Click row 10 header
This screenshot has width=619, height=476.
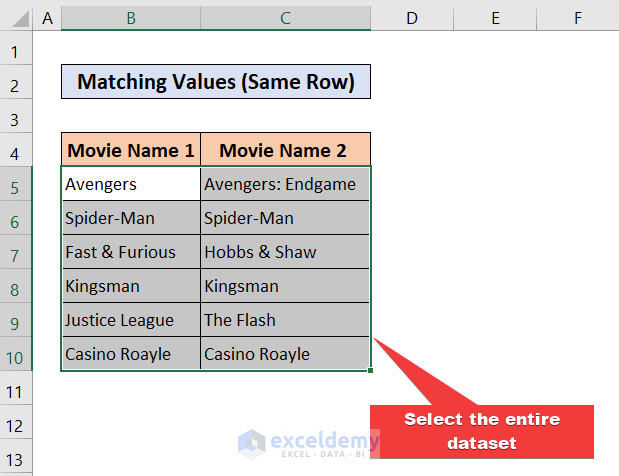pyautogui.click(x=16, y=354)
